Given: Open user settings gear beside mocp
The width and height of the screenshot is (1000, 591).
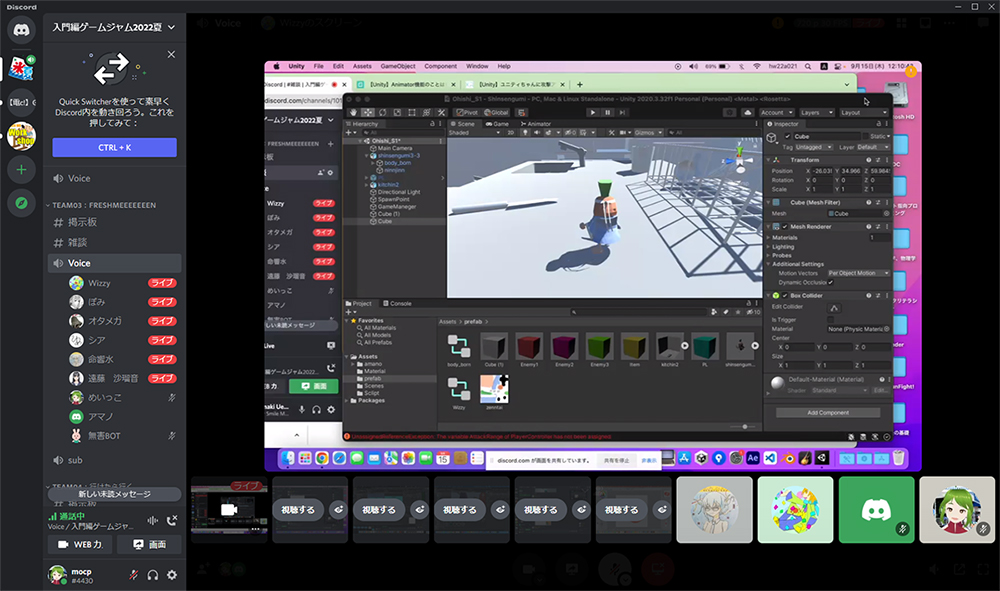Looking at the screenshot, I should 172,575.
